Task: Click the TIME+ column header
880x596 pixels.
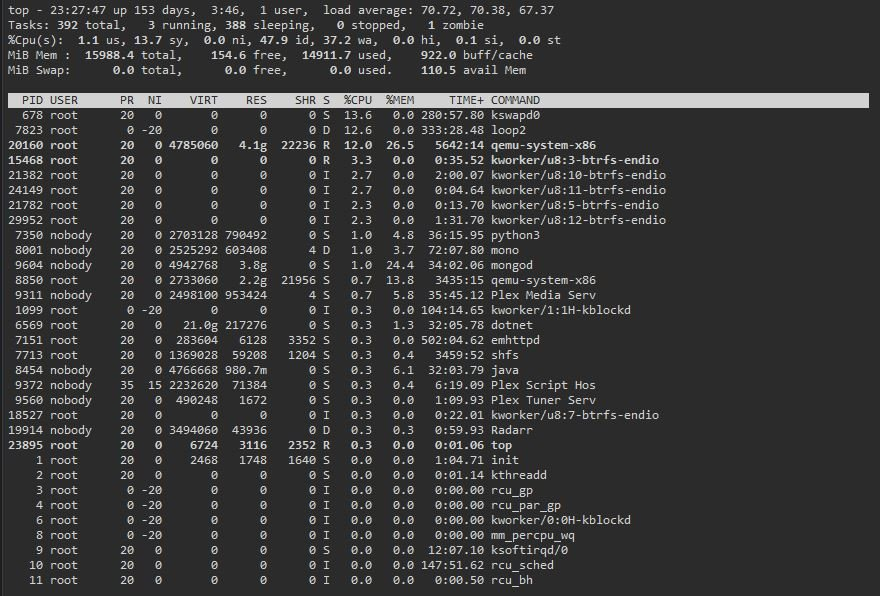Action: point(466,100)
